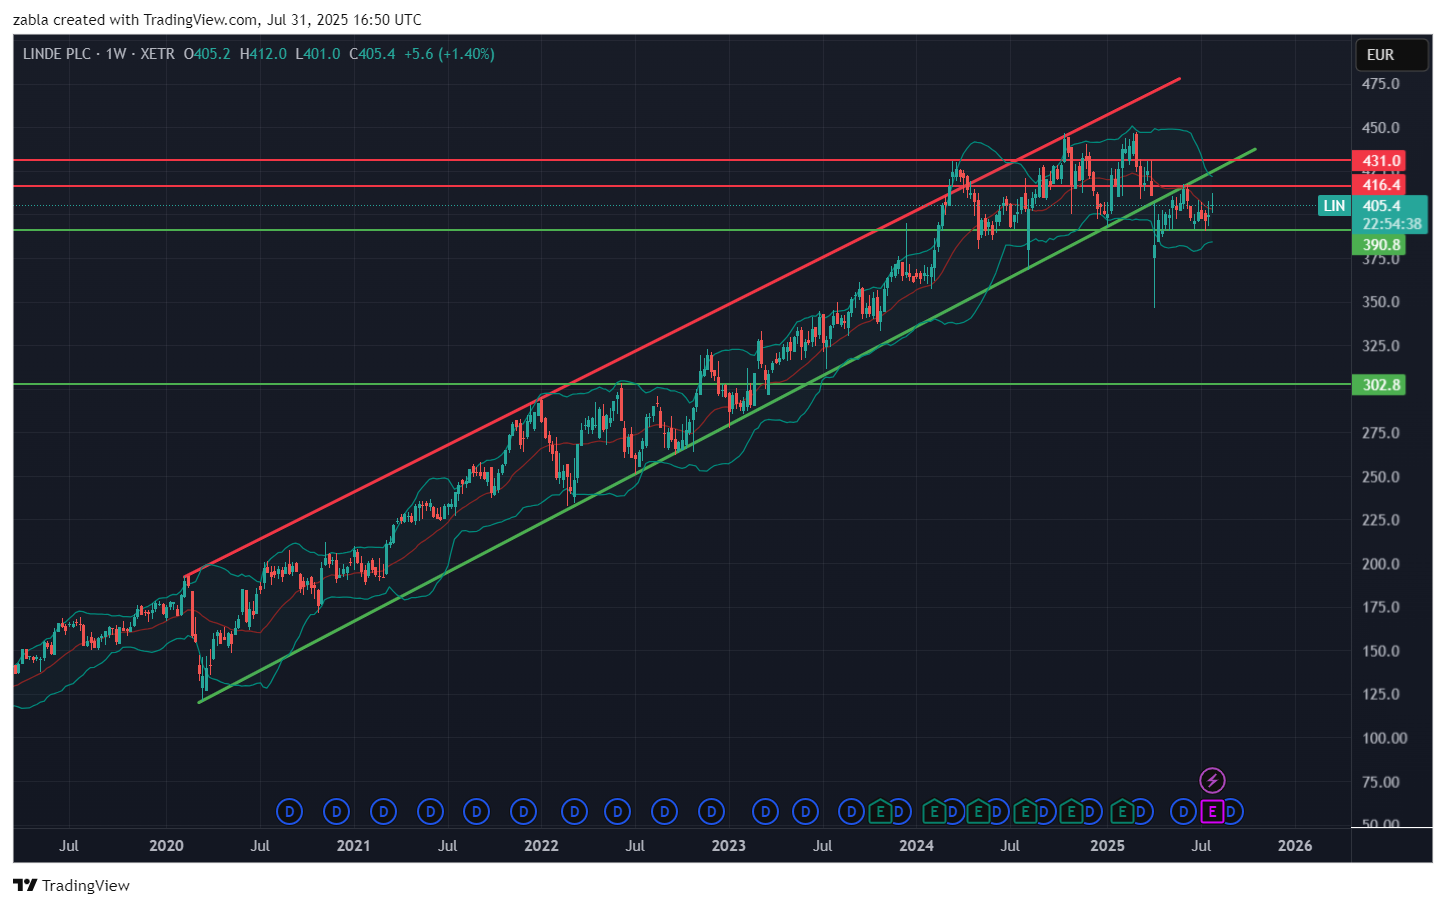
Task: Click the dividend D marker just after 2023
Action: (765, 812)
